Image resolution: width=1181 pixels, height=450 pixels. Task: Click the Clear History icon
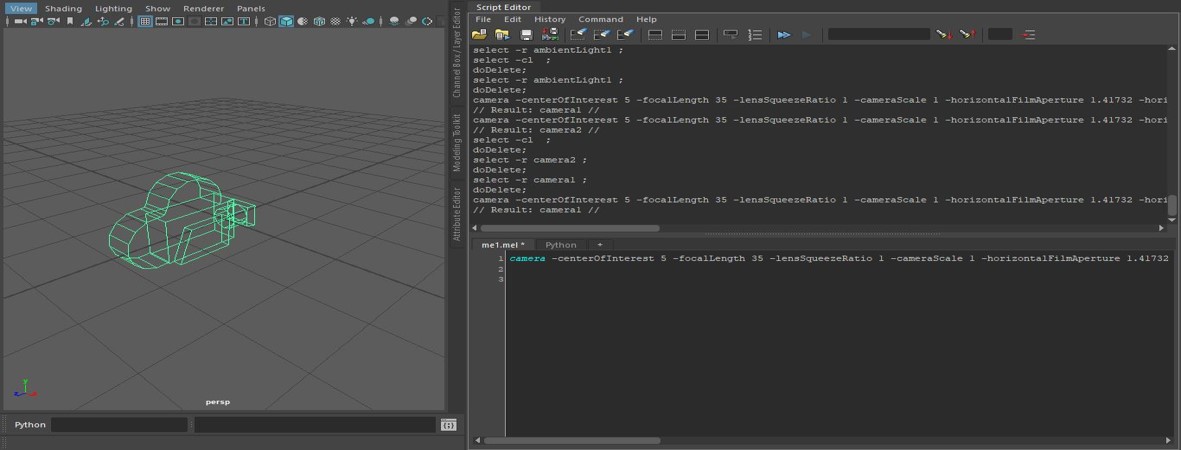[x=577, y=35]
